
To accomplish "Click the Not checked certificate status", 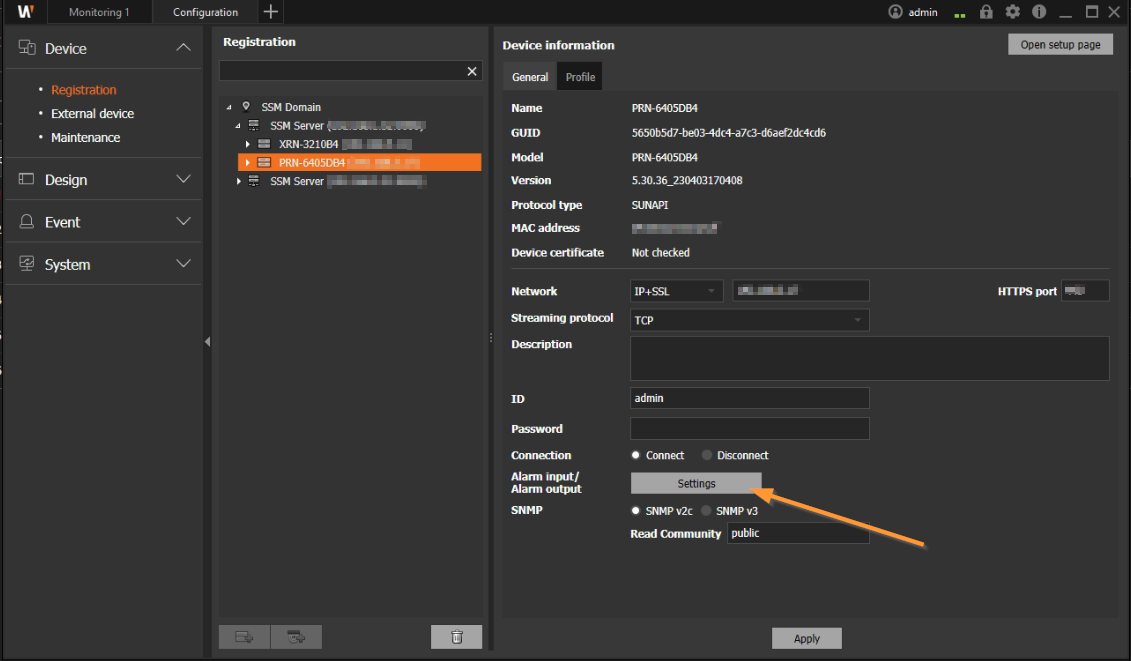I will click(661, 253).
